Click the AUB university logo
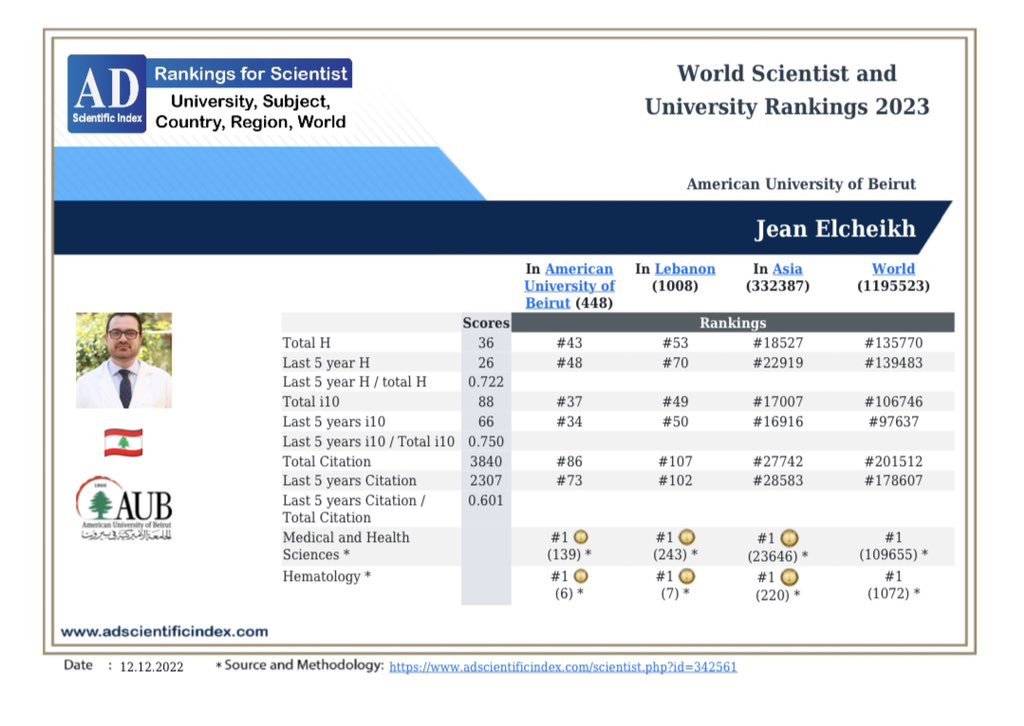The image size is (1024, 726). tap(124, 509)
